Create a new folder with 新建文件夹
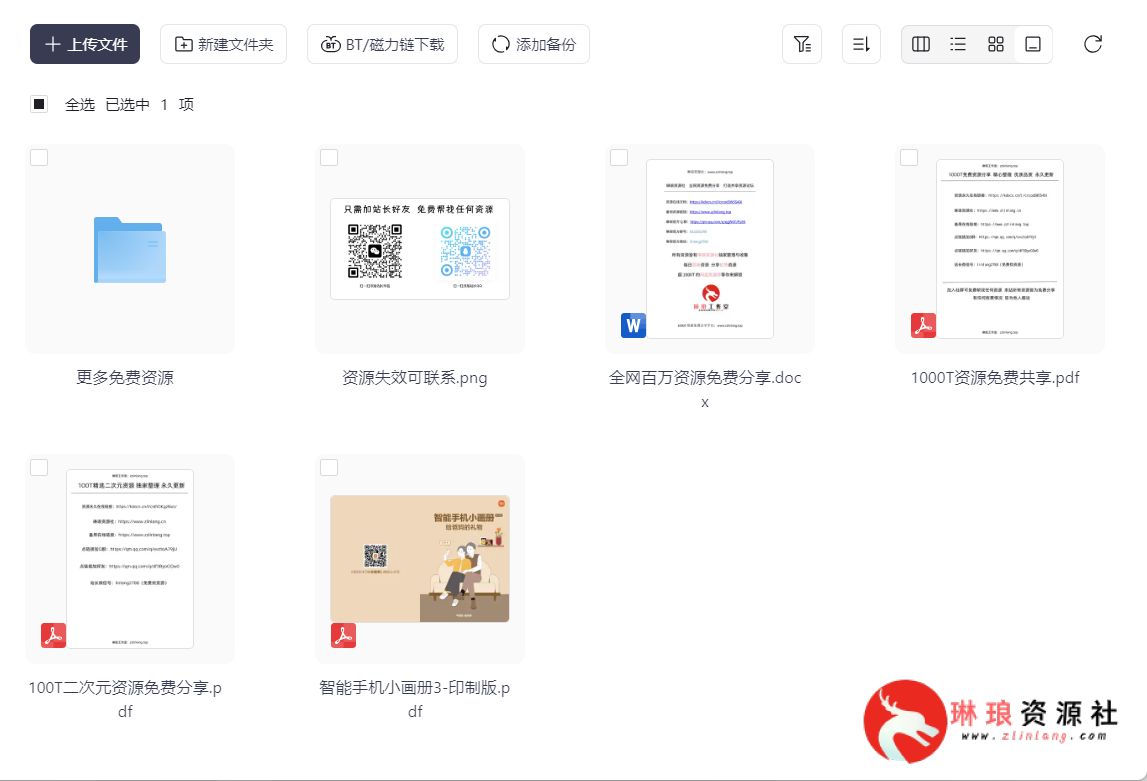The height and width of the screenshot is (781, 1147). [x=223, y=44]
